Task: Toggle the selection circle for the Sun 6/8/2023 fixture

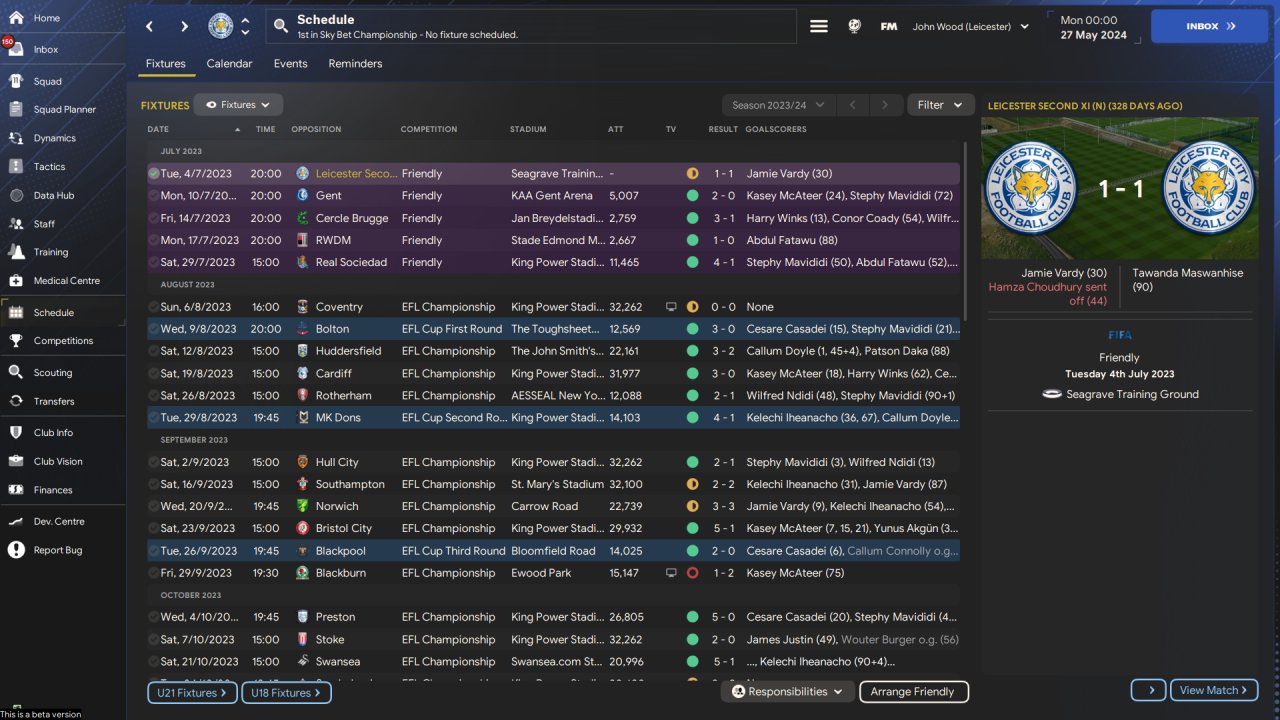Action: pos(153,307)
